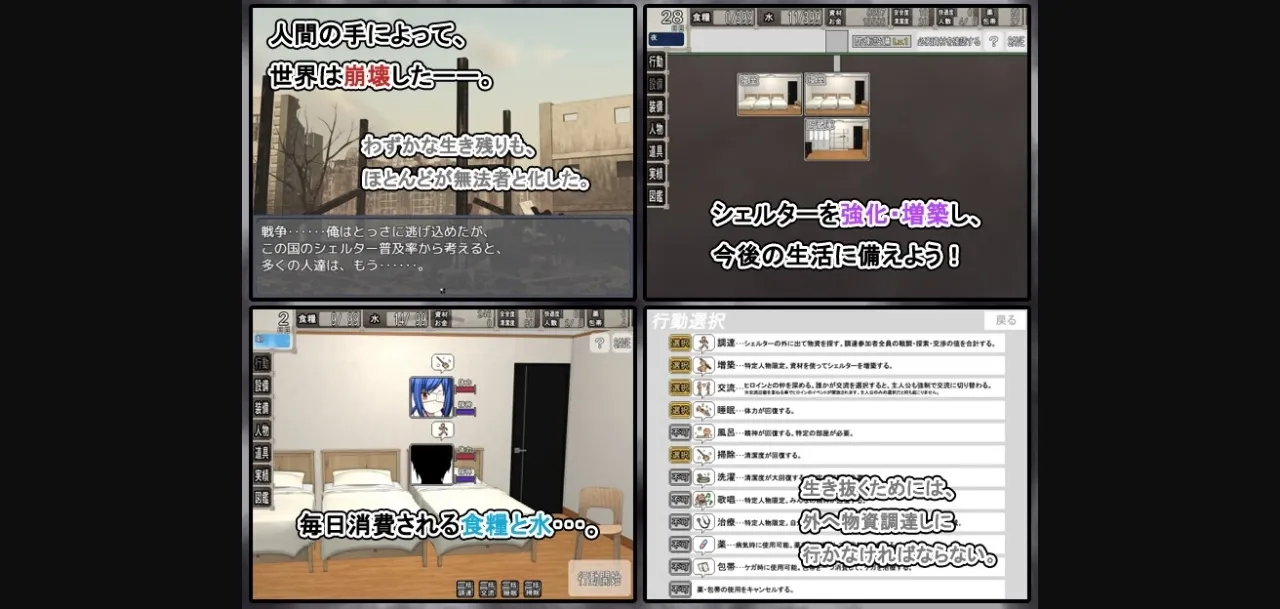Select the bottom room thumbnail on shelter map
1280x609 pixels.
tap(836, 139)
